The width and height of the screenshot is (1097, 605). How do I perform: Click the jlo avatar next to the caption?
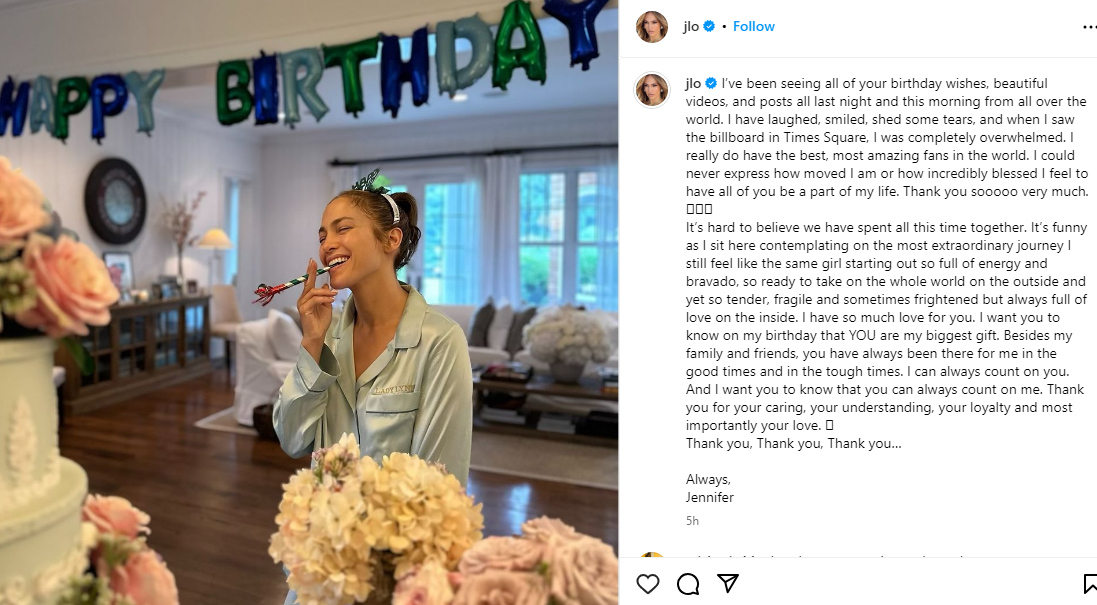(652, 90)
